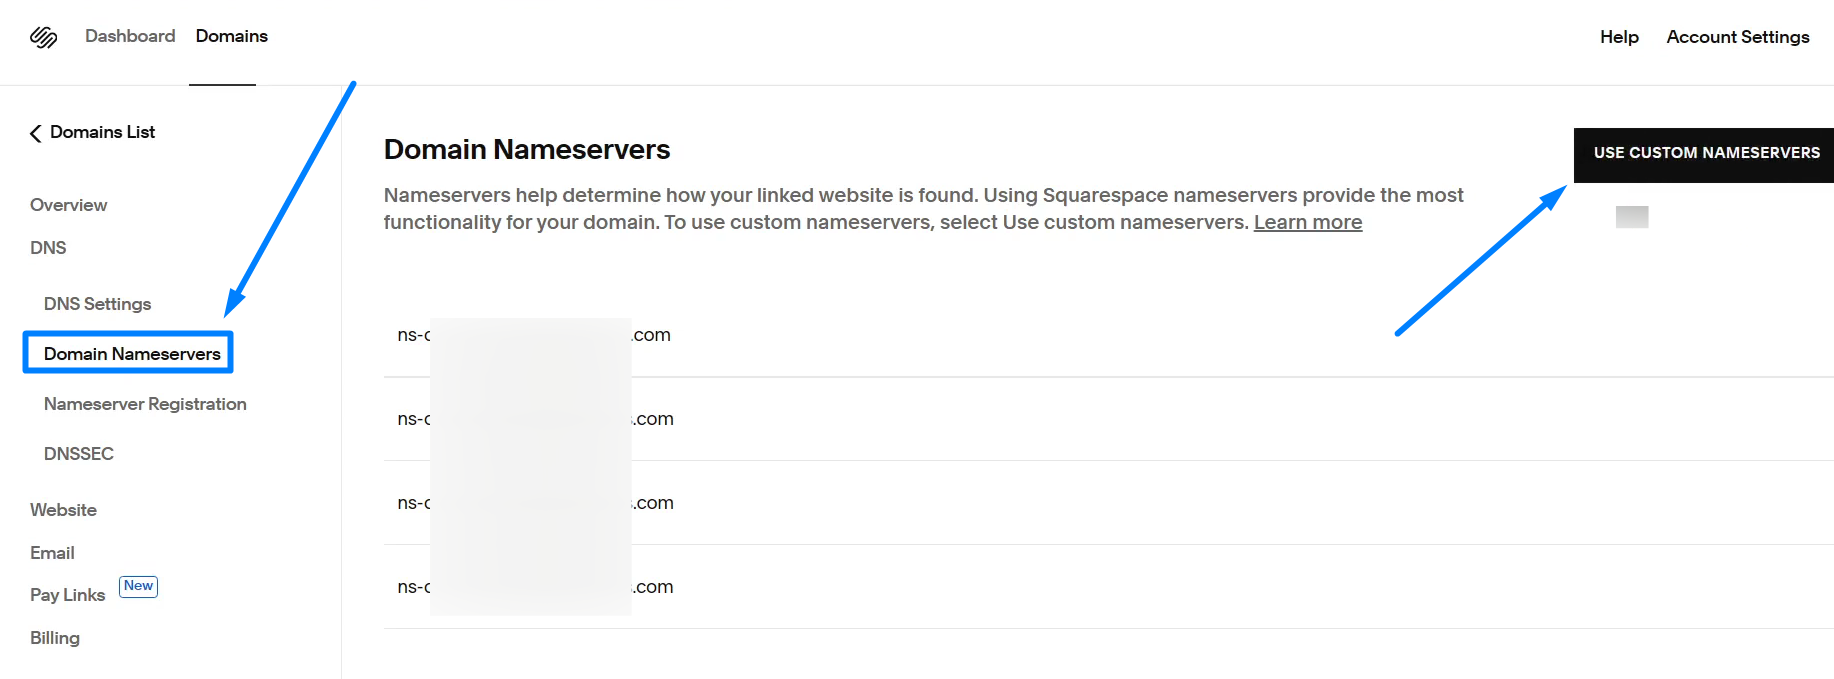Viewport: 1834px width, 679px height.
Task: Open the Billing section
Action: (55, 638)
